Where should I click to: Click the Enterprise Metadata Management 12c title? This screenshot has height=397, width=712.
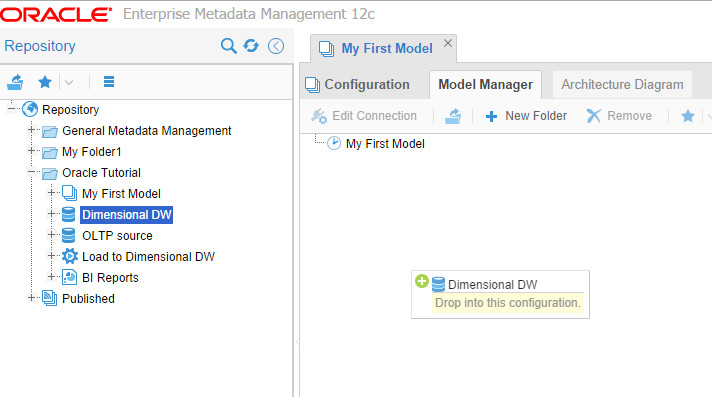pyautogui.click(x=249, y=14)
